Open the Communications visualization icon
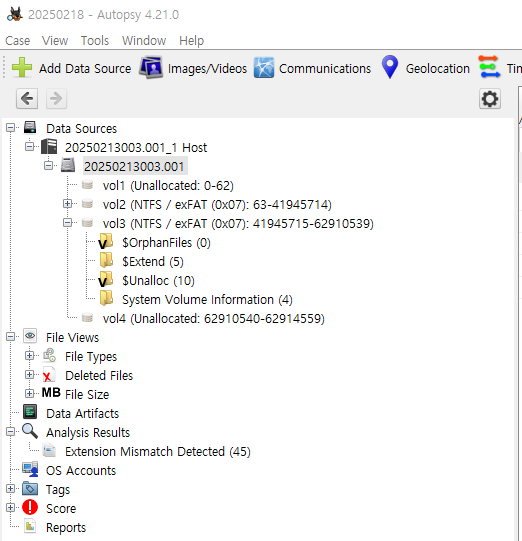 tap(264, 68)
